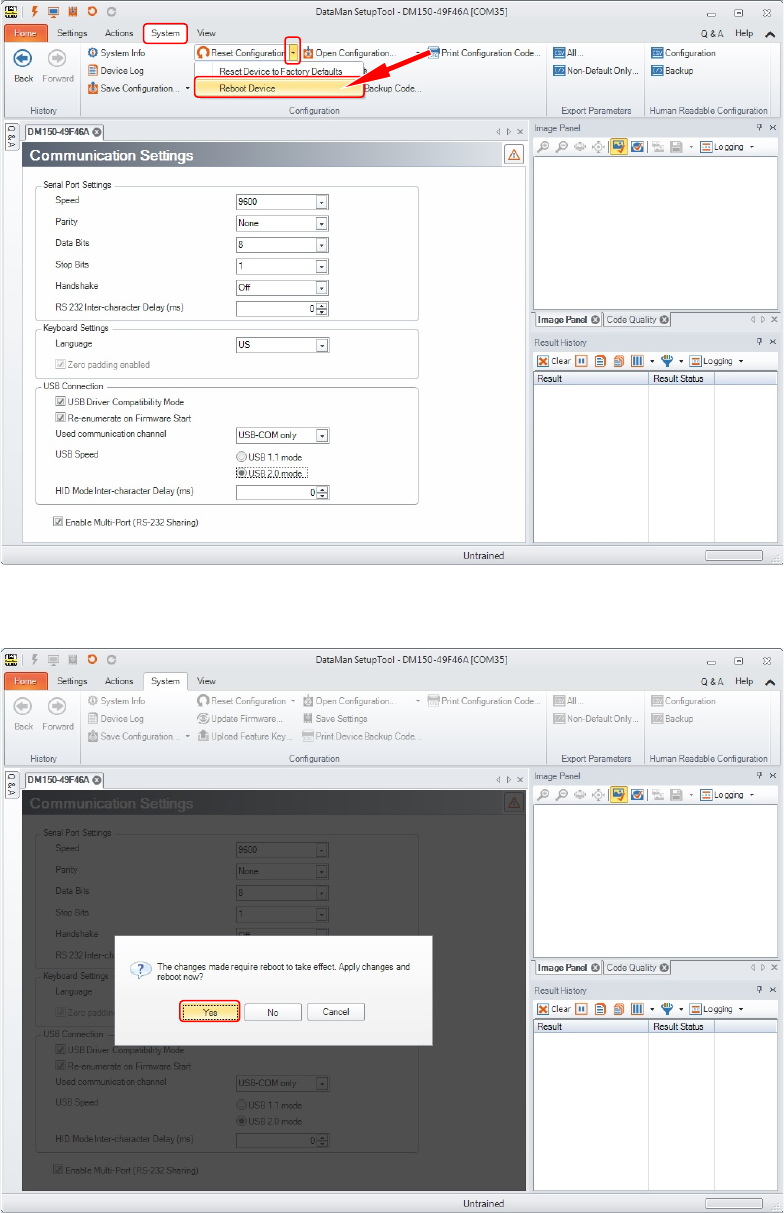This screenshot has width=784, height=1213.
Task: Click the zoom in magnifier in upper Image Panel
Action: click(544, 147)
